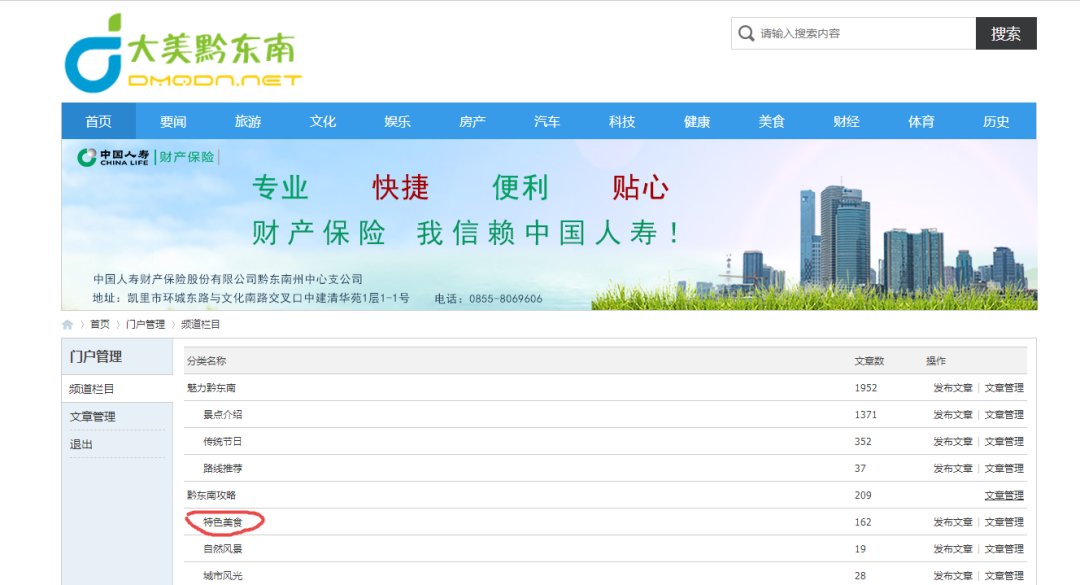
Task: Click the article count 162
Action: click(863, 522)
